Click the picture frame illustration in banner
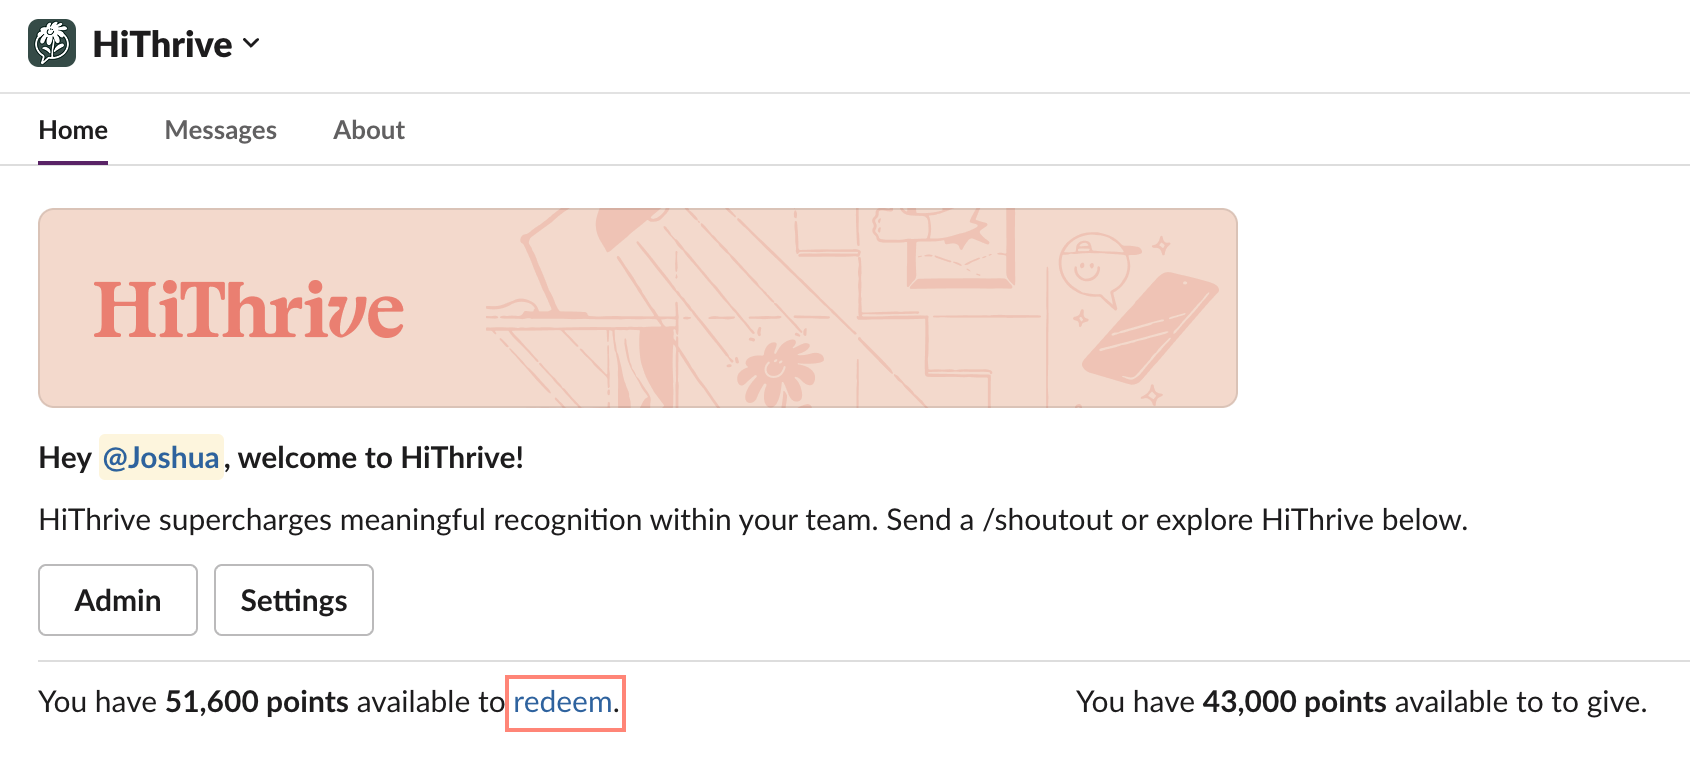Image resolution: width=1690 pixels, height=768 pixels. (958, 250)
